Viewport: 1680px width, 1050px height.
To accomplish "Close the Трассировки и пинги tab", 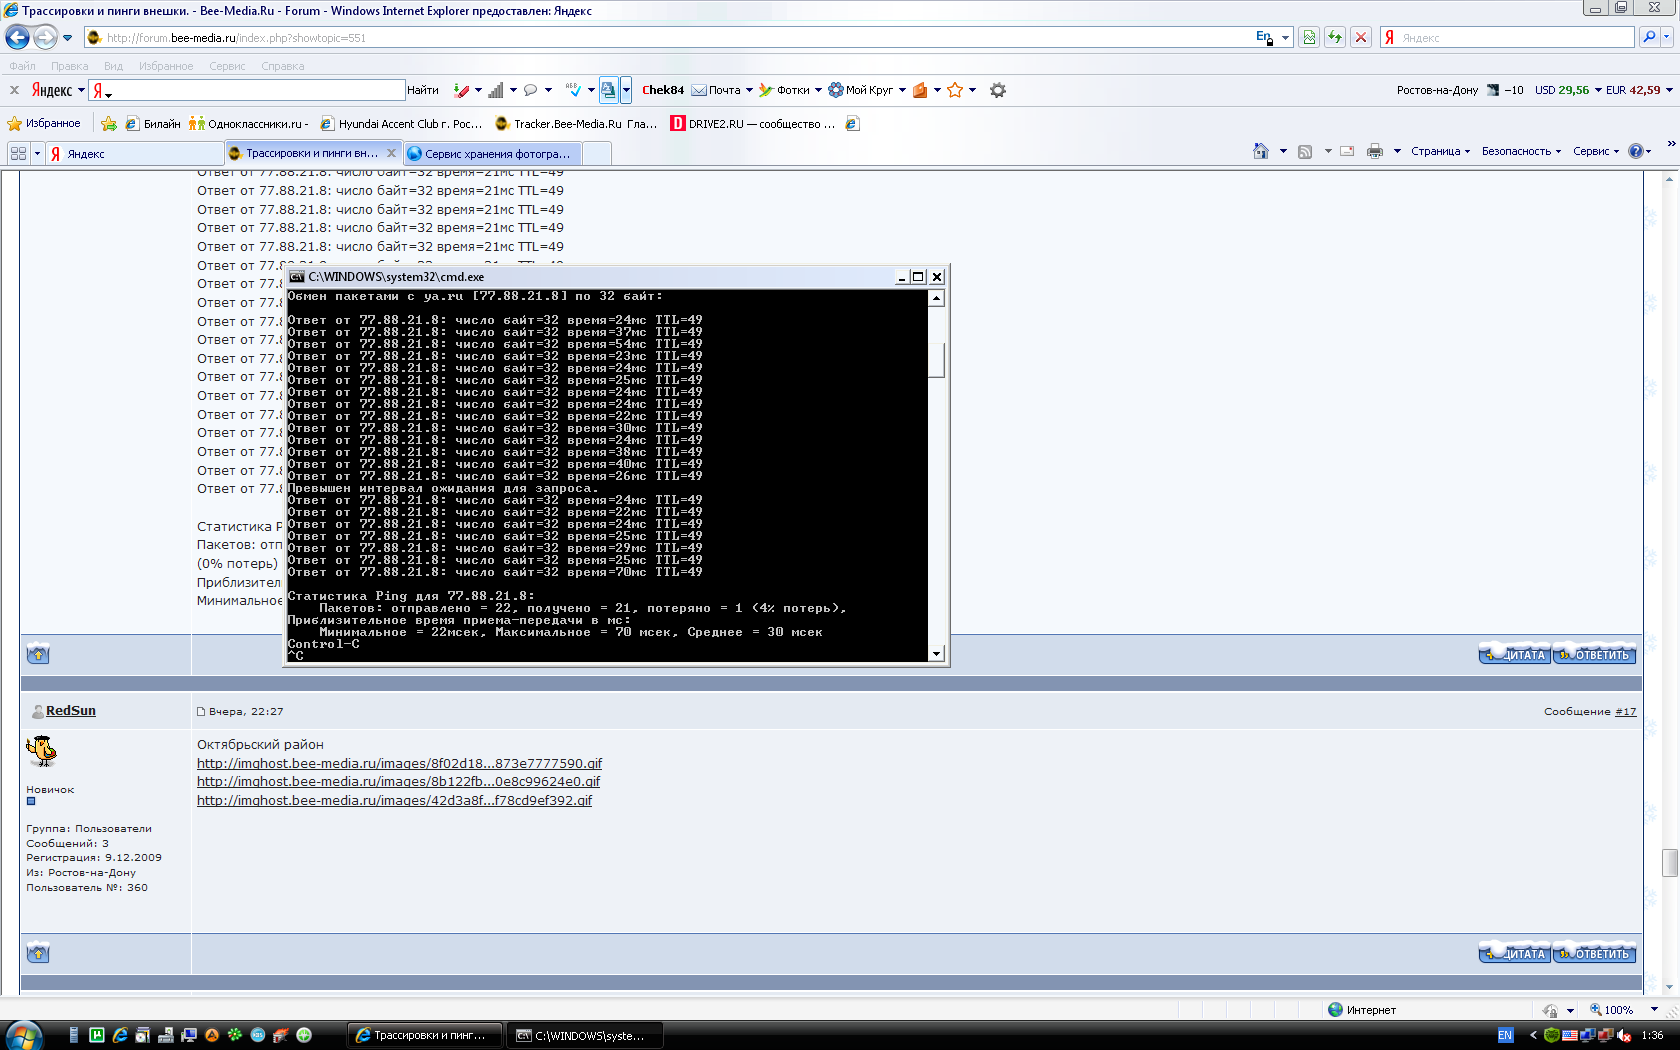I will (x=391, y=153).
